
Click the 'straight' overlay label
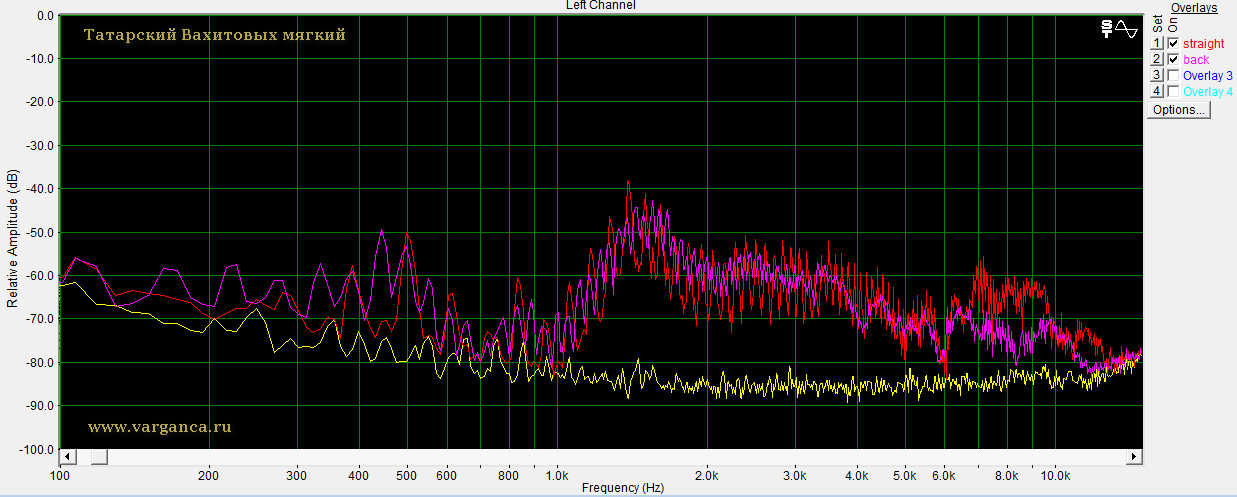pos(1203,44)
